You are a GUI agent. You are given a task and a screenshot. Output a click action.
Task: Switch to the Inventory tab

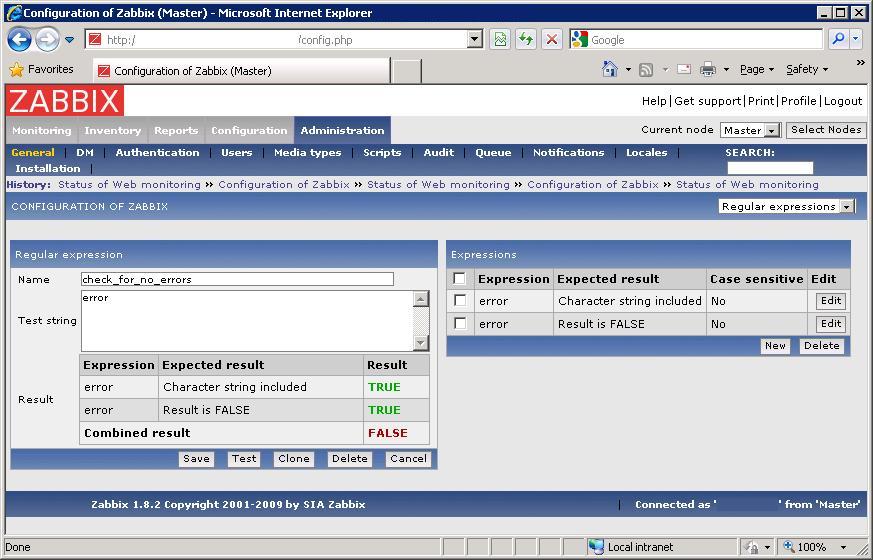[x=112, y=130]
